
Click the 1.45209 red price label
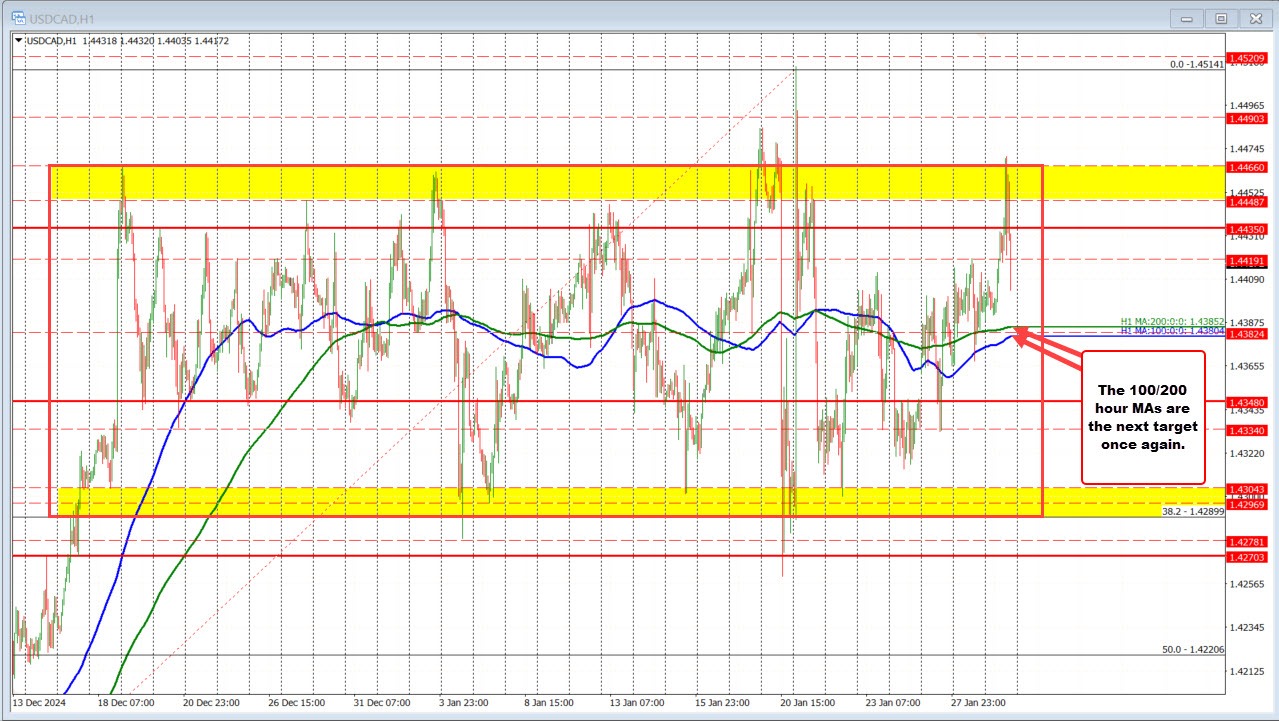click(1248, 59)
